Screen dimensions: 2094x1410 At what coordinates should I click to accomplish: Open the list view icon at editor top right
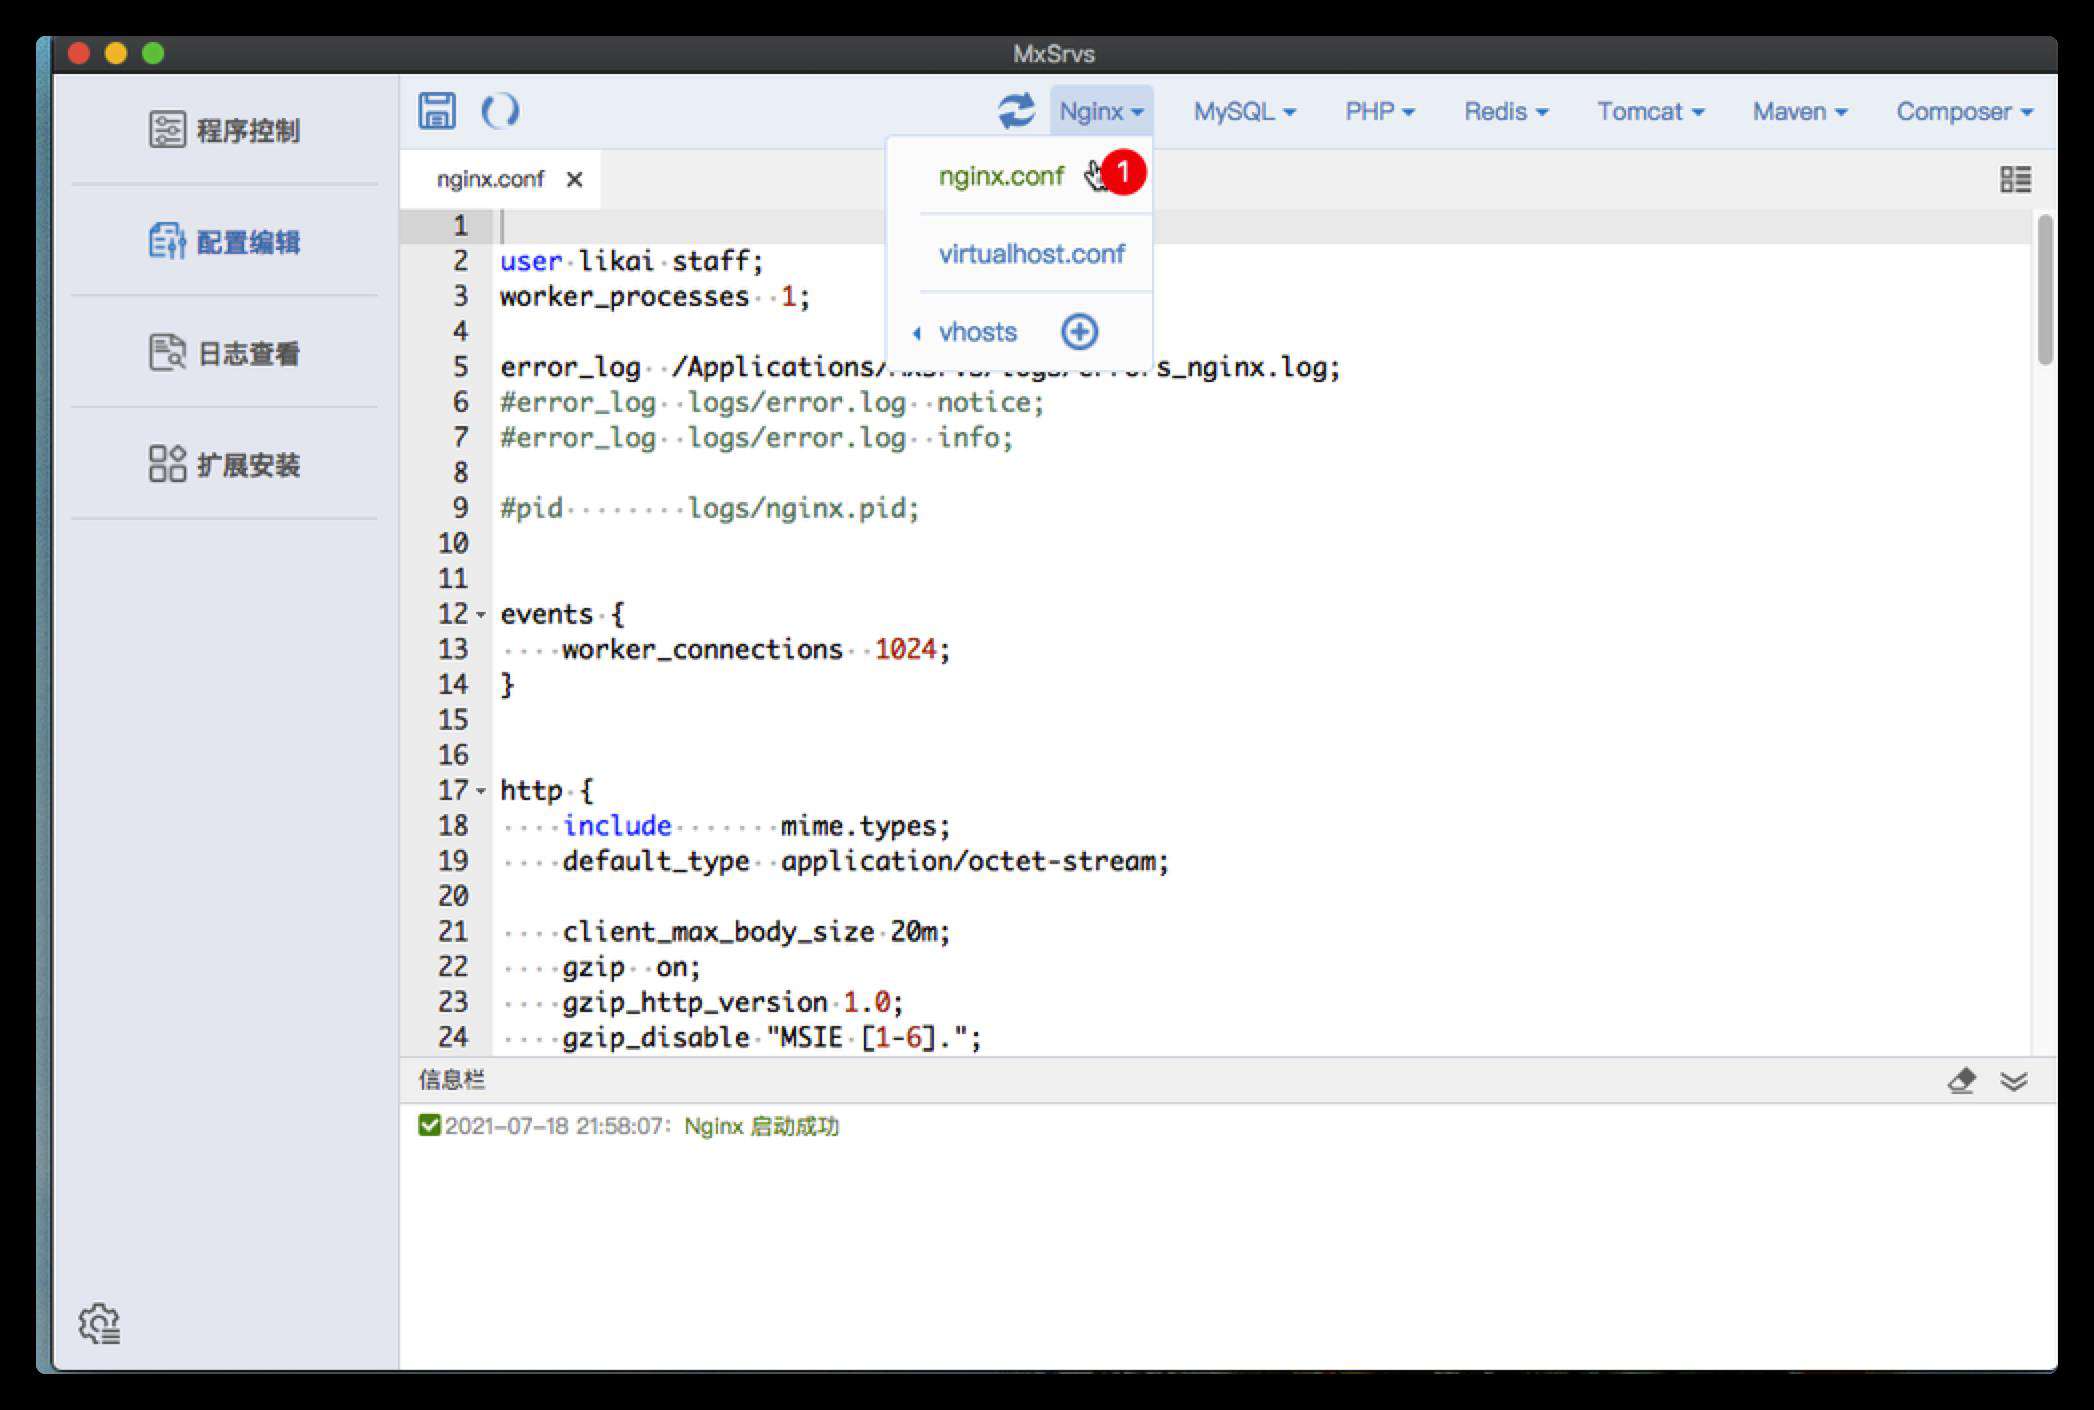(x=2015, y=179)
